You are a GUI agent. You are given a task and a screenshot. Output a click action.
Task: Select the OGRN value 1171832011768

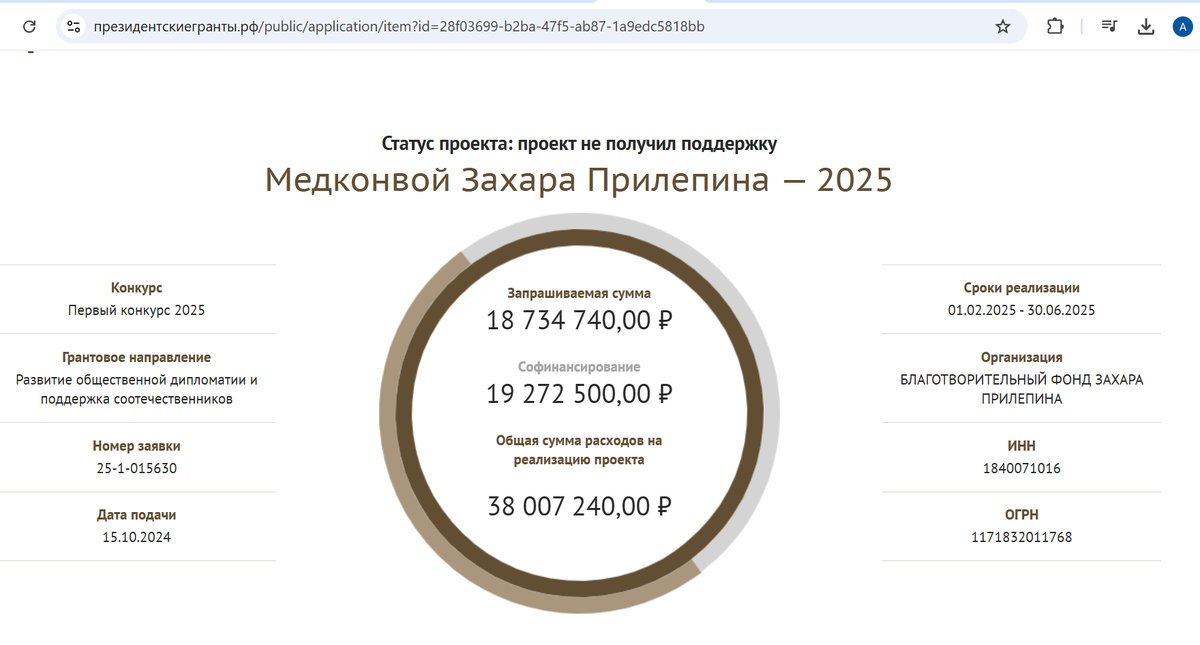(1021, 537)
